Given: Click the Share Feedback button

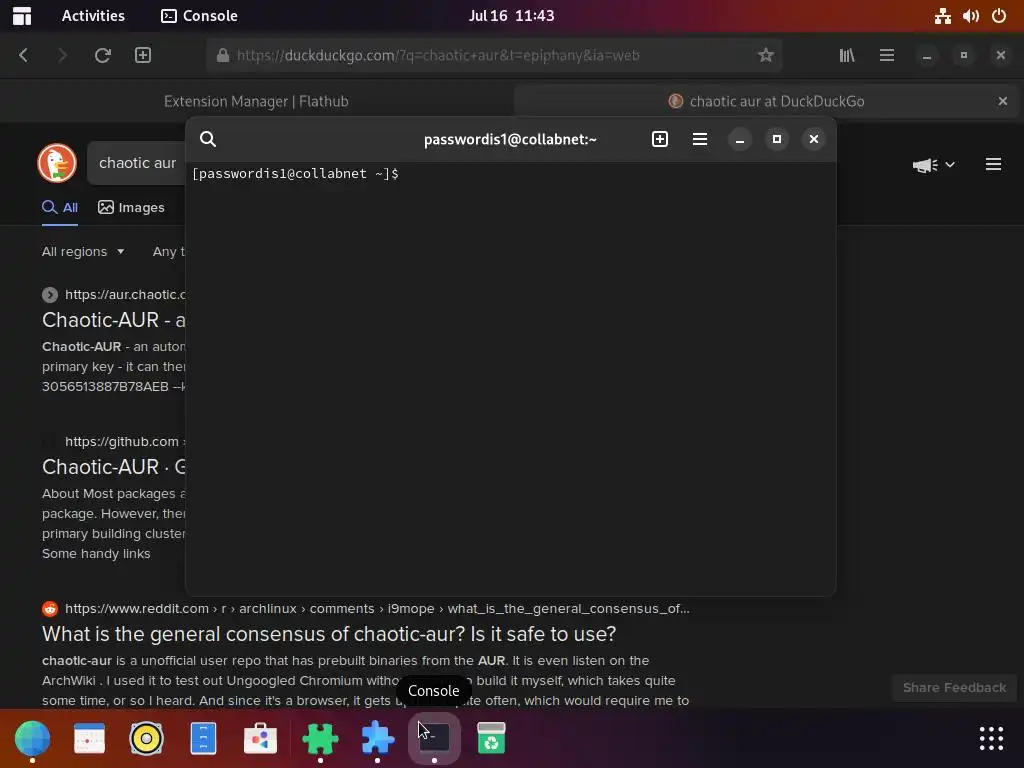Looking at the screenshot, I should [954, 688].
